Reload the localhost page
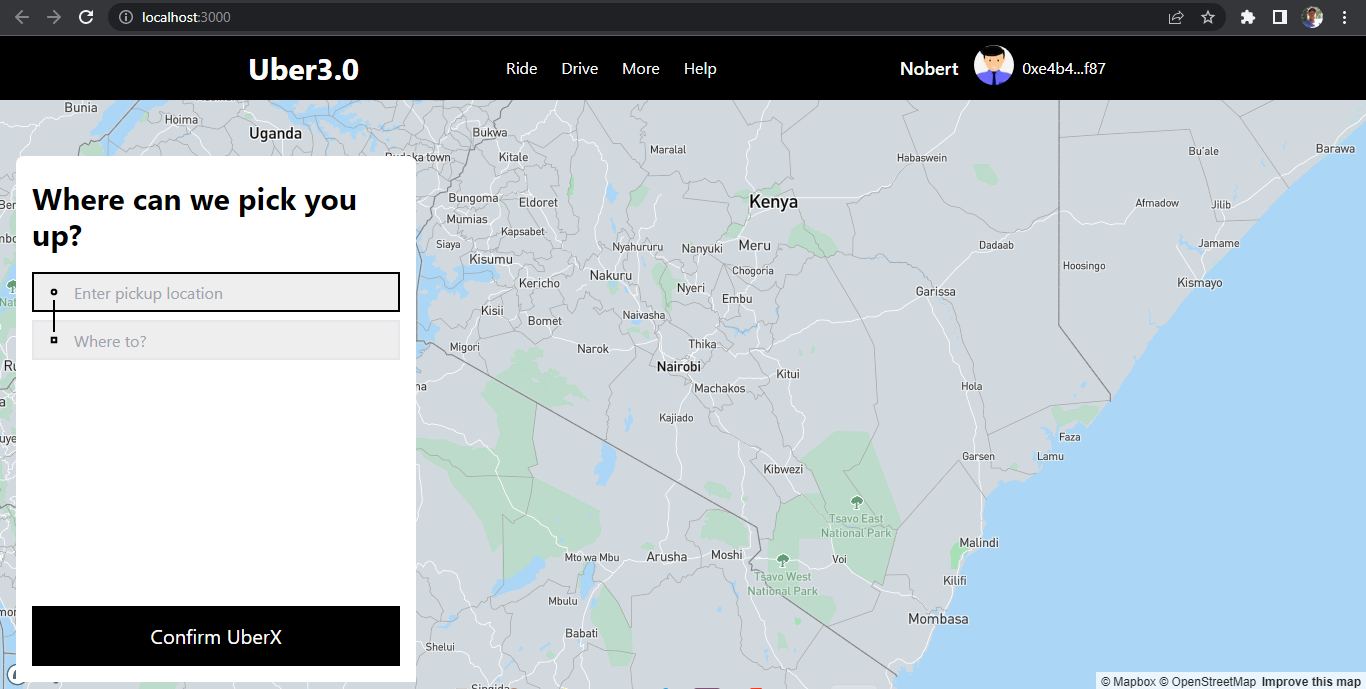Image resolution: width=1366 pixels, height=689 pixels. [x=86, y=17]
